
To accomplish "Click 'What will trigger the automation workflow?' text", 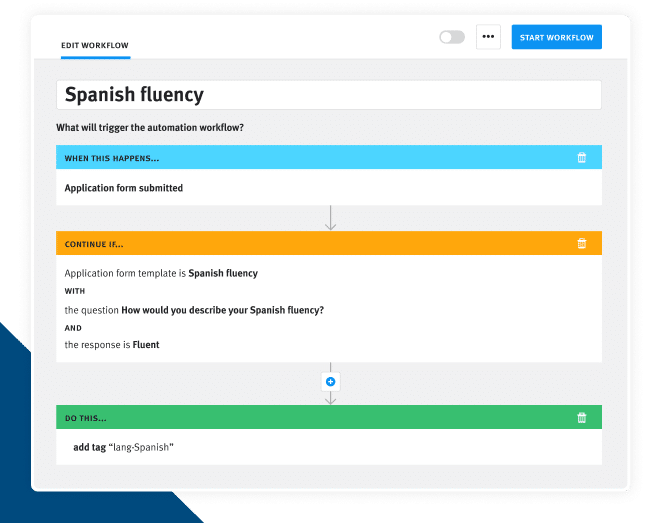I will pyautogui.click(x=150, y=128).
